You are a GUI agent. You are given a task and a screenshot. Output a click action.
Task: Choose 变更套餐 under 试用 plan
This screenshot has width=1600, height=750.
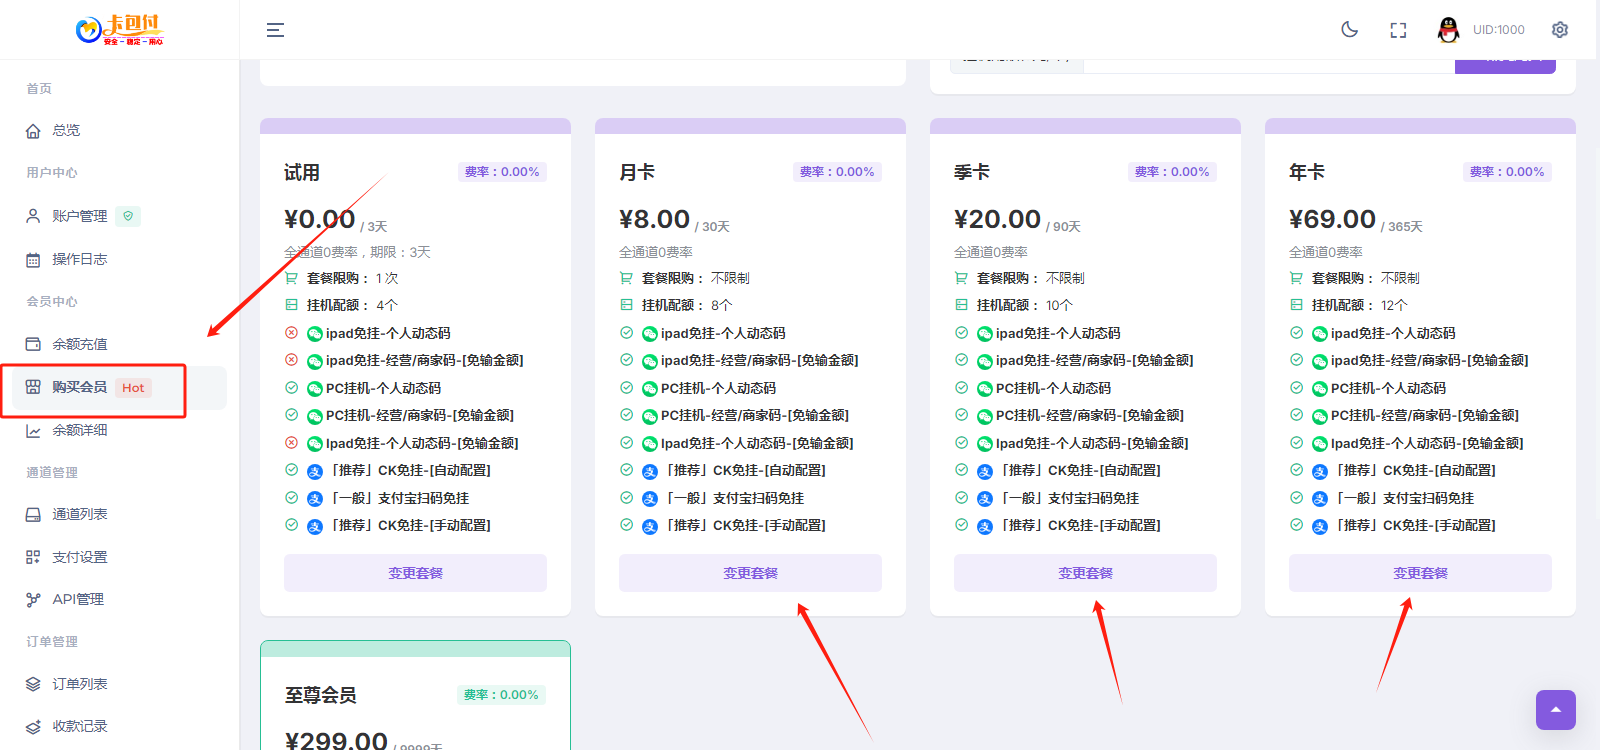415,573
